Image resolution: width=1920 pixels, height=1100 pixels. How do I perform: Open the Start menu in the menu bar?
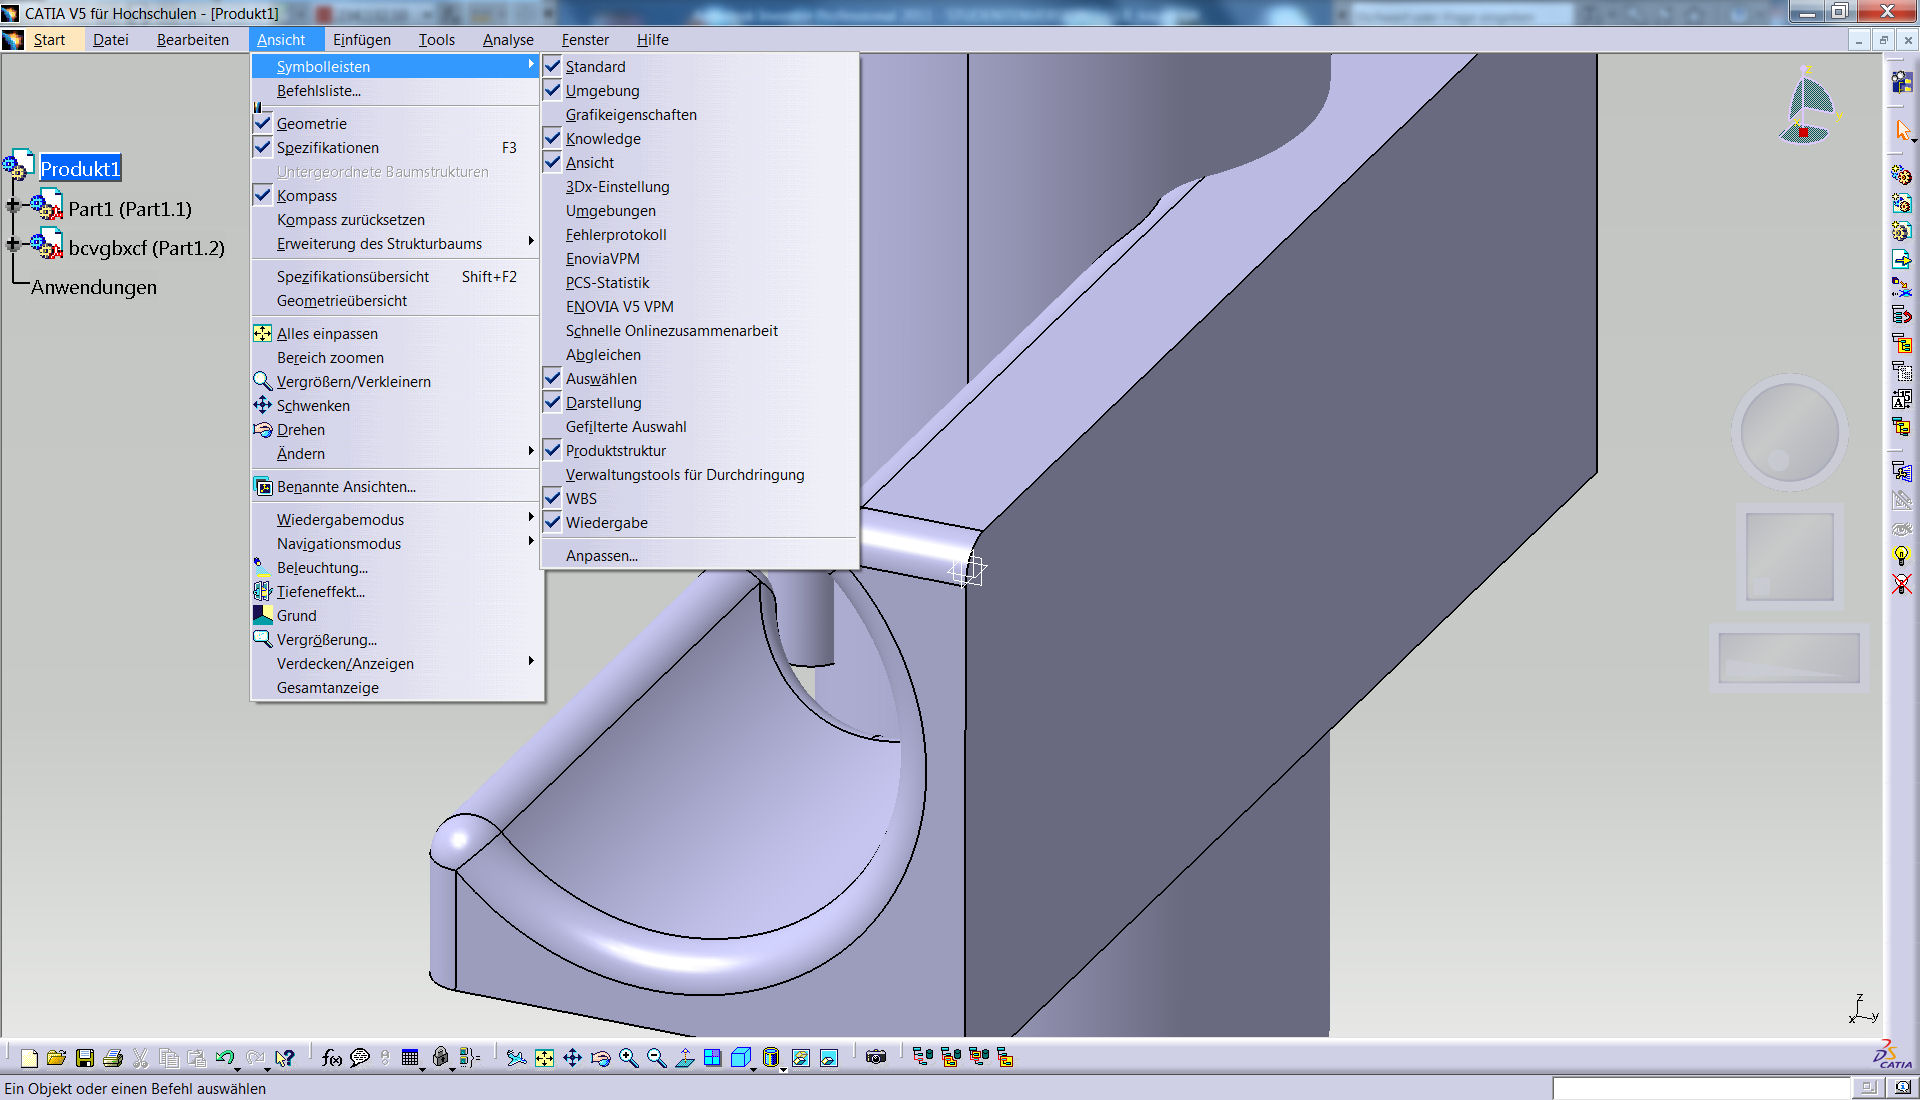(48, 40)
